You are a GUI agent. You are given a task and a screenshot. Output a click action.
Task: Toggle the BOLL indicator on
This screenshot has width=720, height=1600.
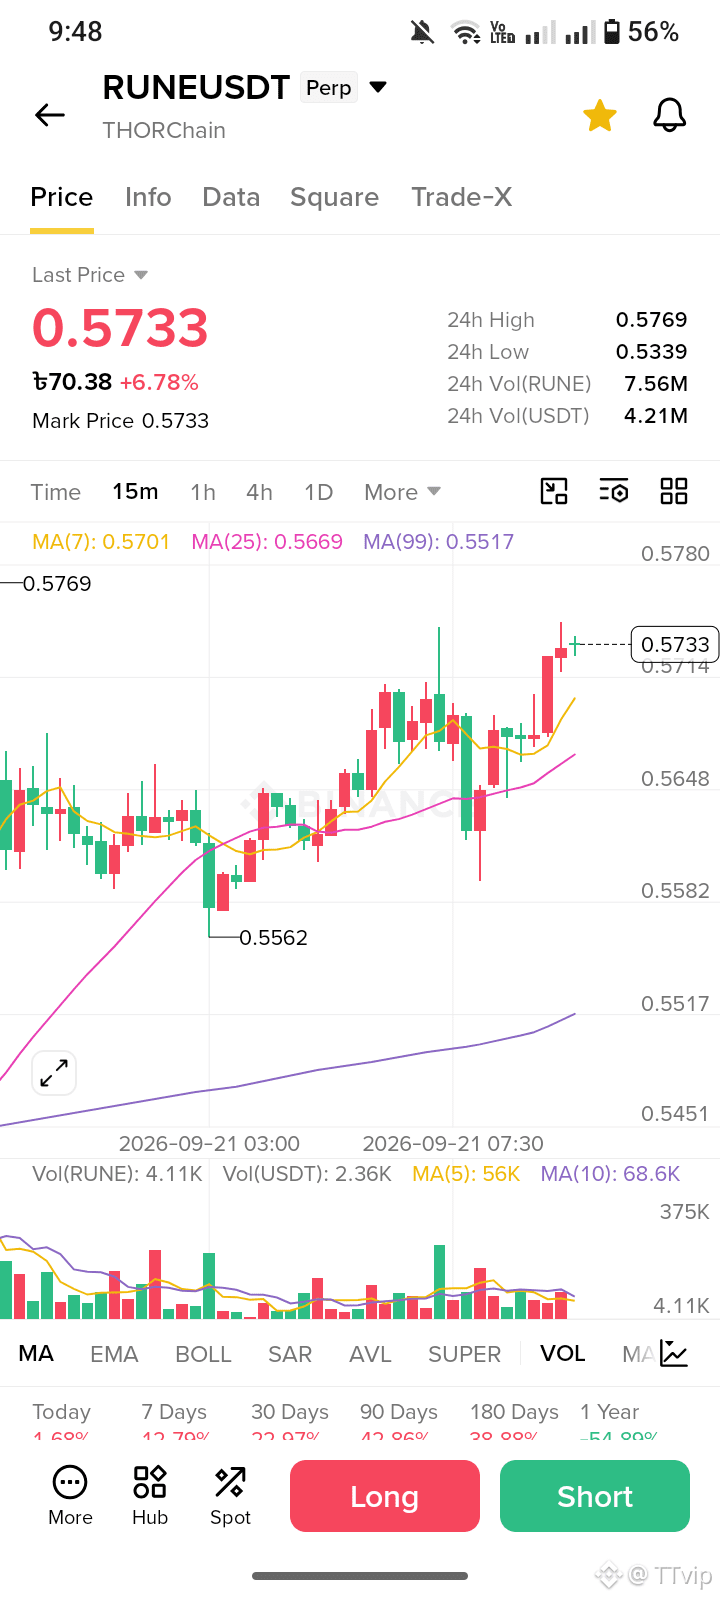203,1354
